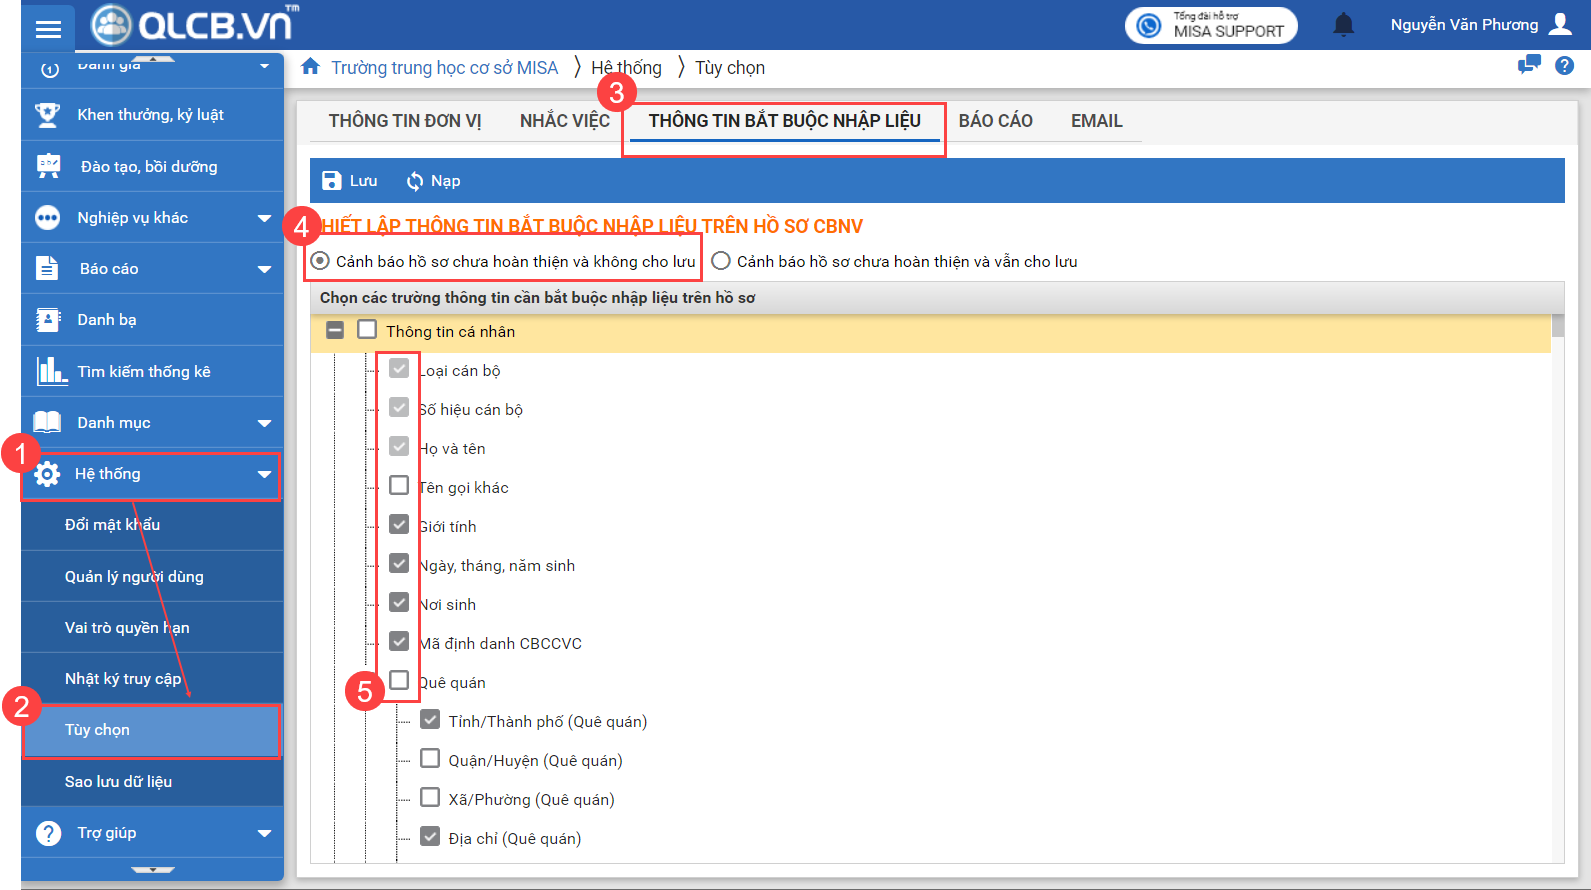
Task: Click the MISA SUPPORT hotline icon
Action: pos(1149,26)
